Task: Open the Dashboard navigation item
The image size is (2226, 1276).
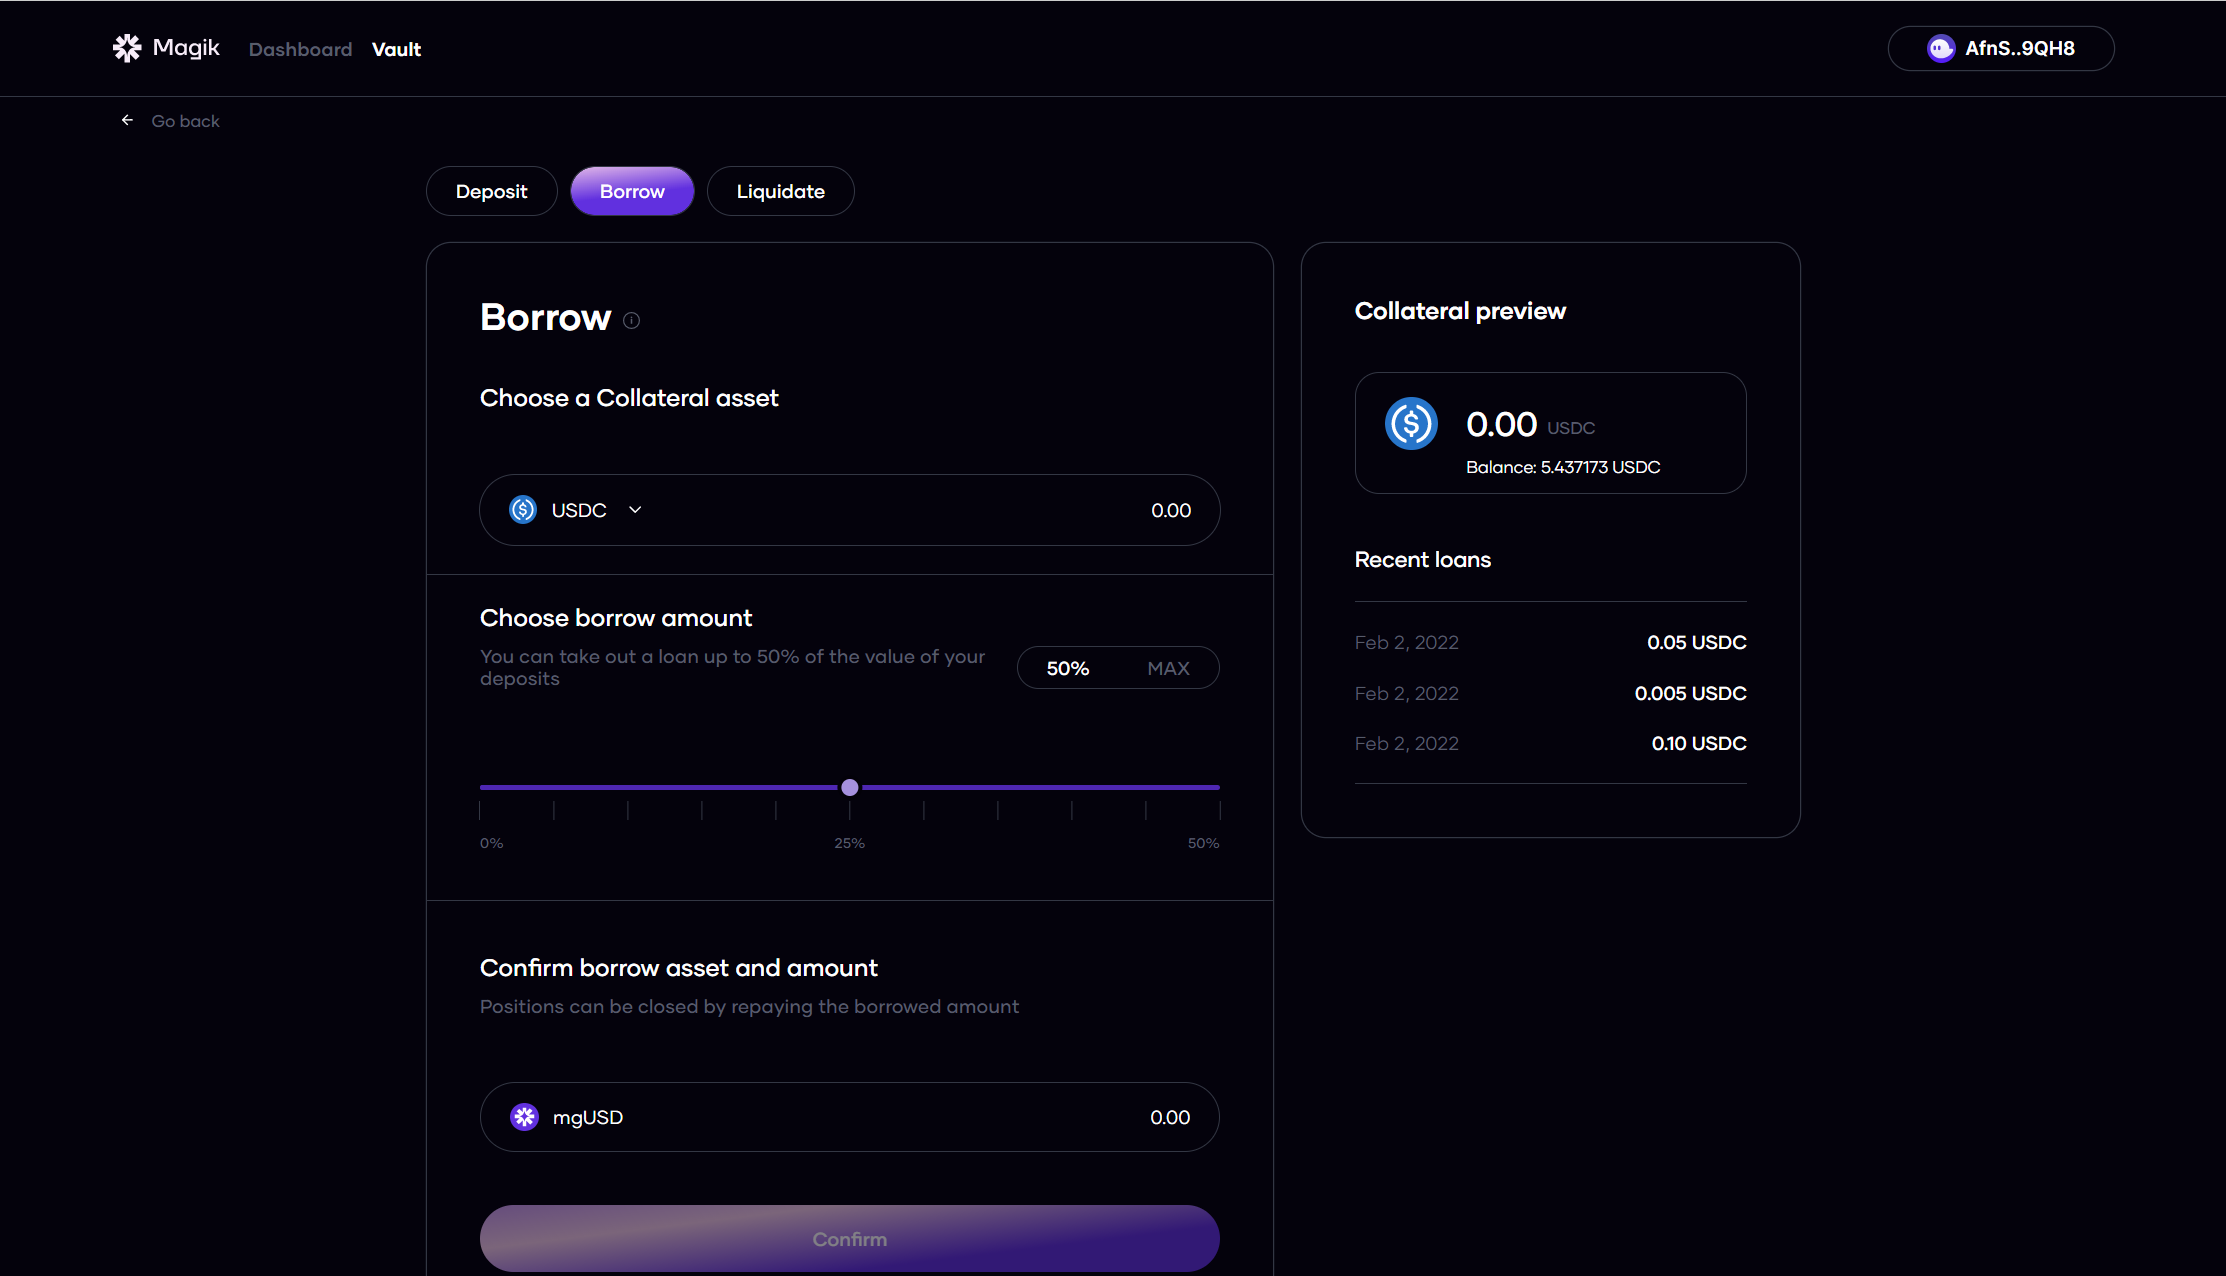Action: (x=300, y=49)
